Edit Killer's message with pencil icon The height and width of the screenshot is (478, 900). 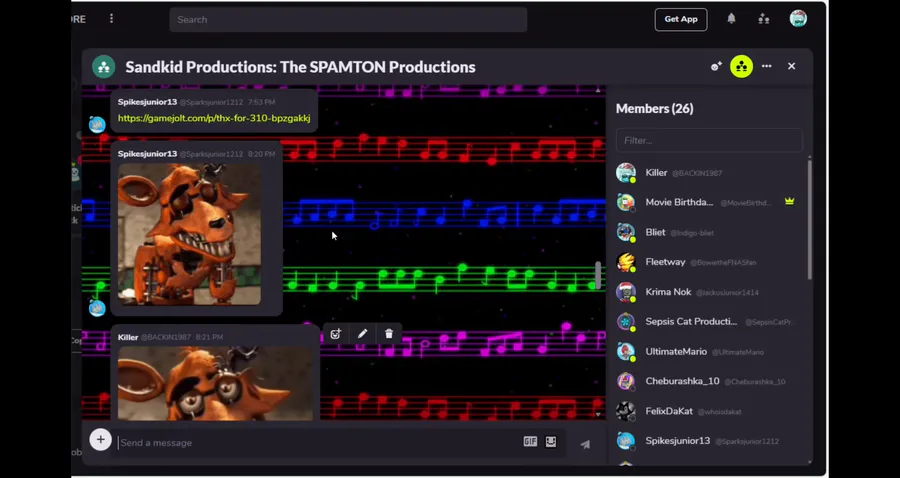coord(362,334)
